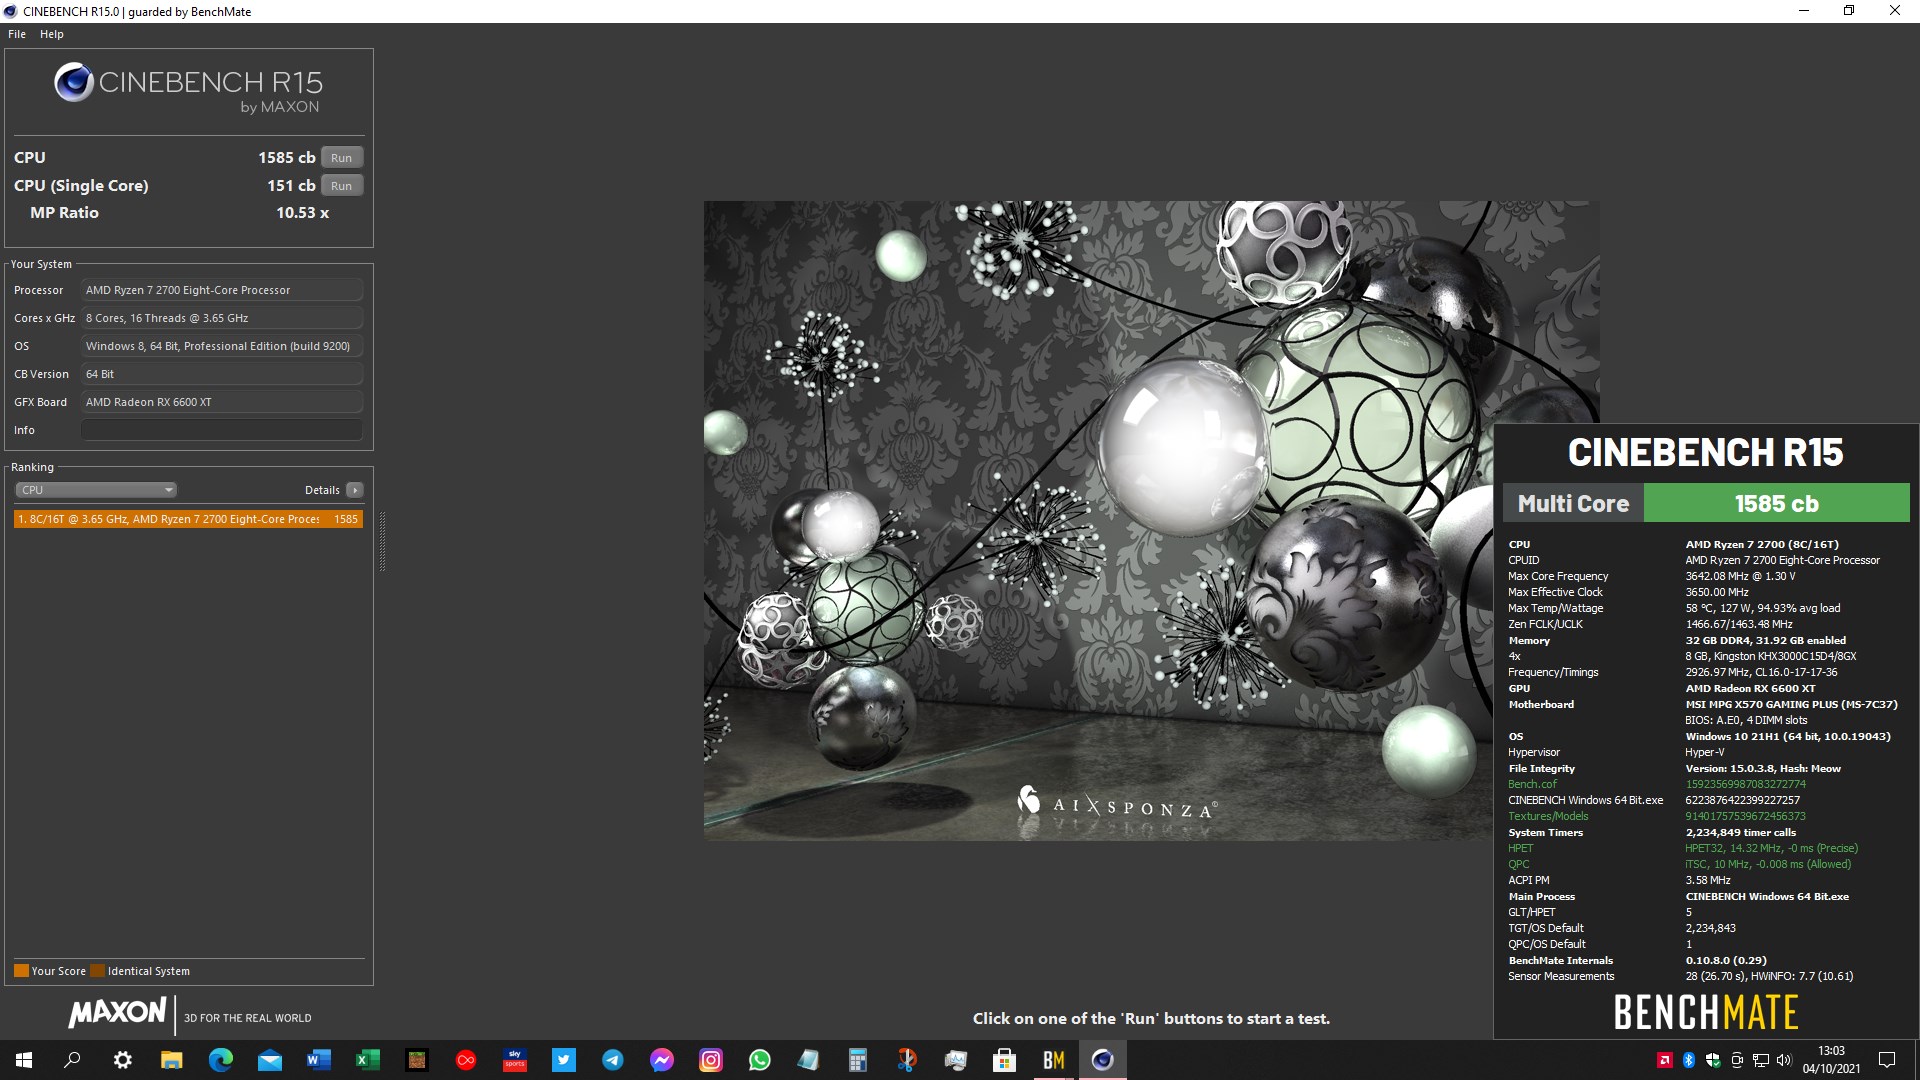This screenshot has width=1920, height=1080.
Task: Open Microsoft Store from taskbar
Action: (x=1004, y=1060)
